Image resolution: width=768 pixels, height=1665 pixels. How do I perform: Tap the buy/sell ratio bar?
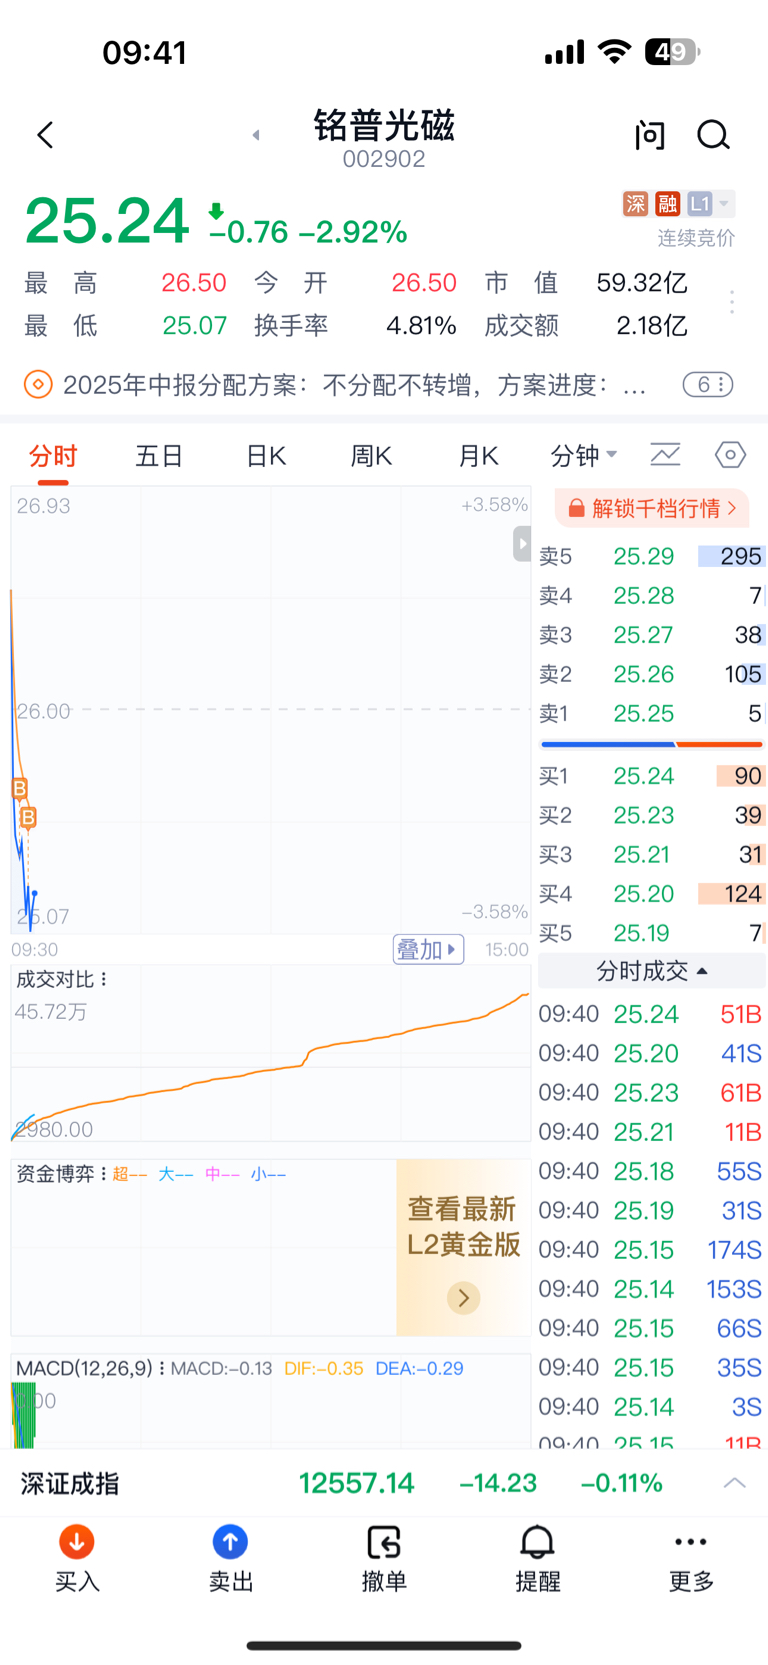pyautogui.click(x=652, y=745)
